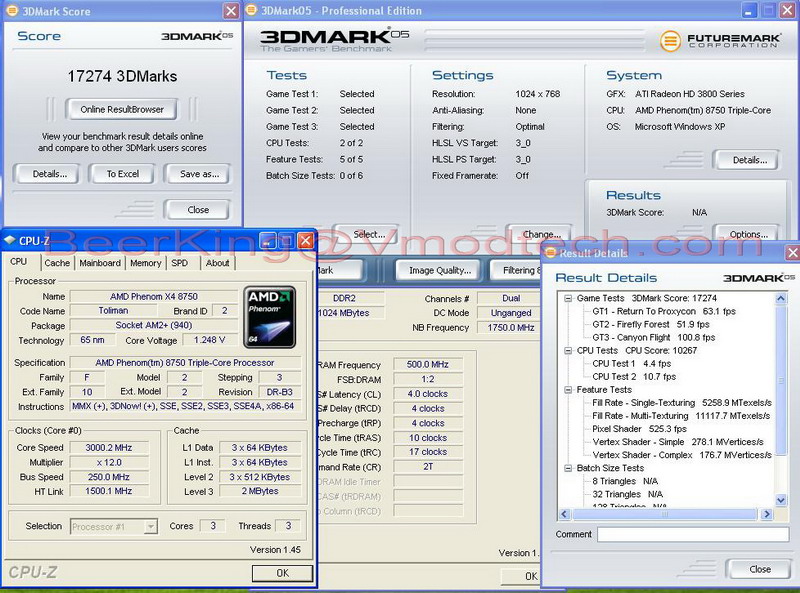This screenshot has height=593, width=800.
Task: Open the Online ResultBrowser
Action: [x=122, y=109]
